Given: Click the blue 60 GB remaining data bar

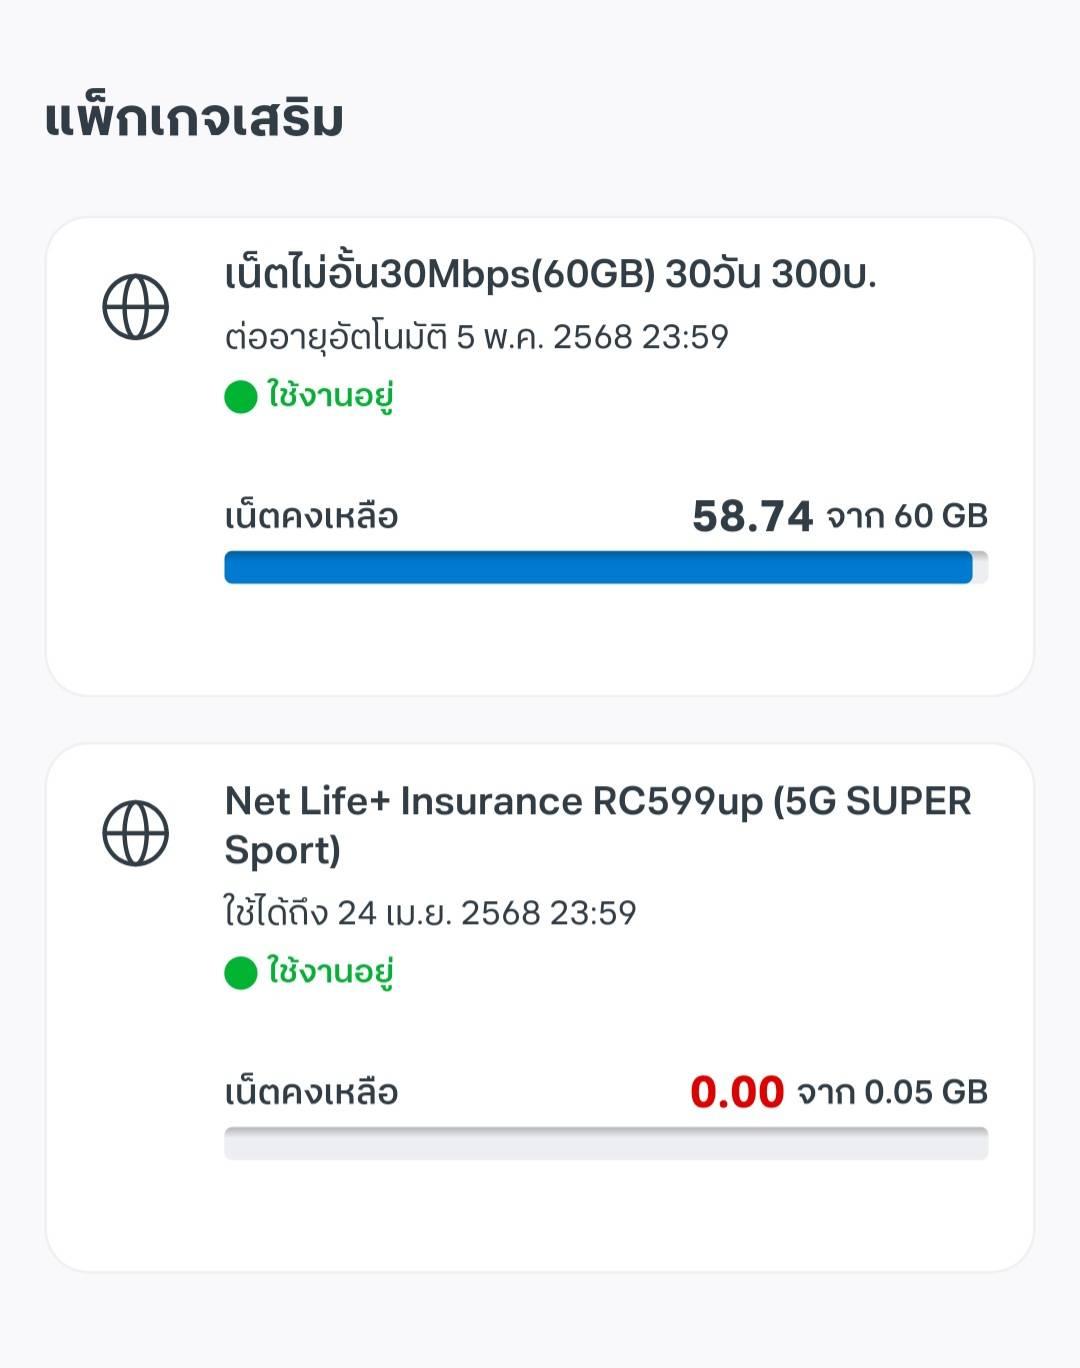Looking at the screenshot, I should 598,567.
